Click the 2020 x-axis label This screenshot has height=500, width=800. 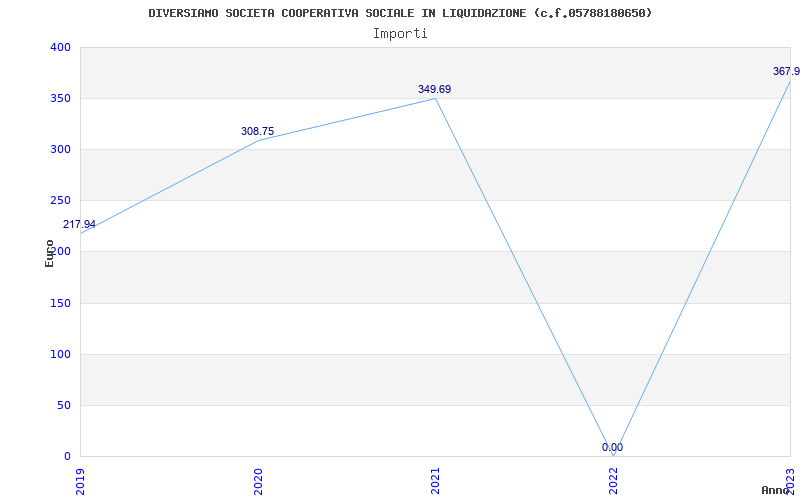pos(258,482)
